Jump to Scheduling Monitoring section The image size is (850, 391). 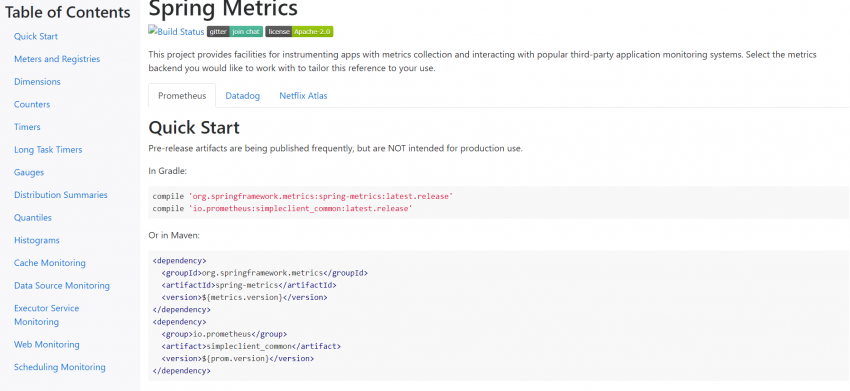coord(60,367)
